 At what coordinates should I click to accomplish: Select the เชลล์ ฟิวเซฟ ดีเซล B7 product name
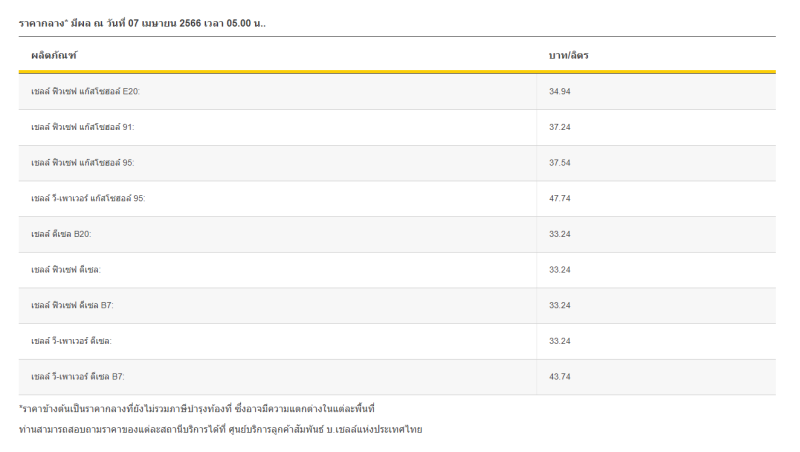coord(72,306)
